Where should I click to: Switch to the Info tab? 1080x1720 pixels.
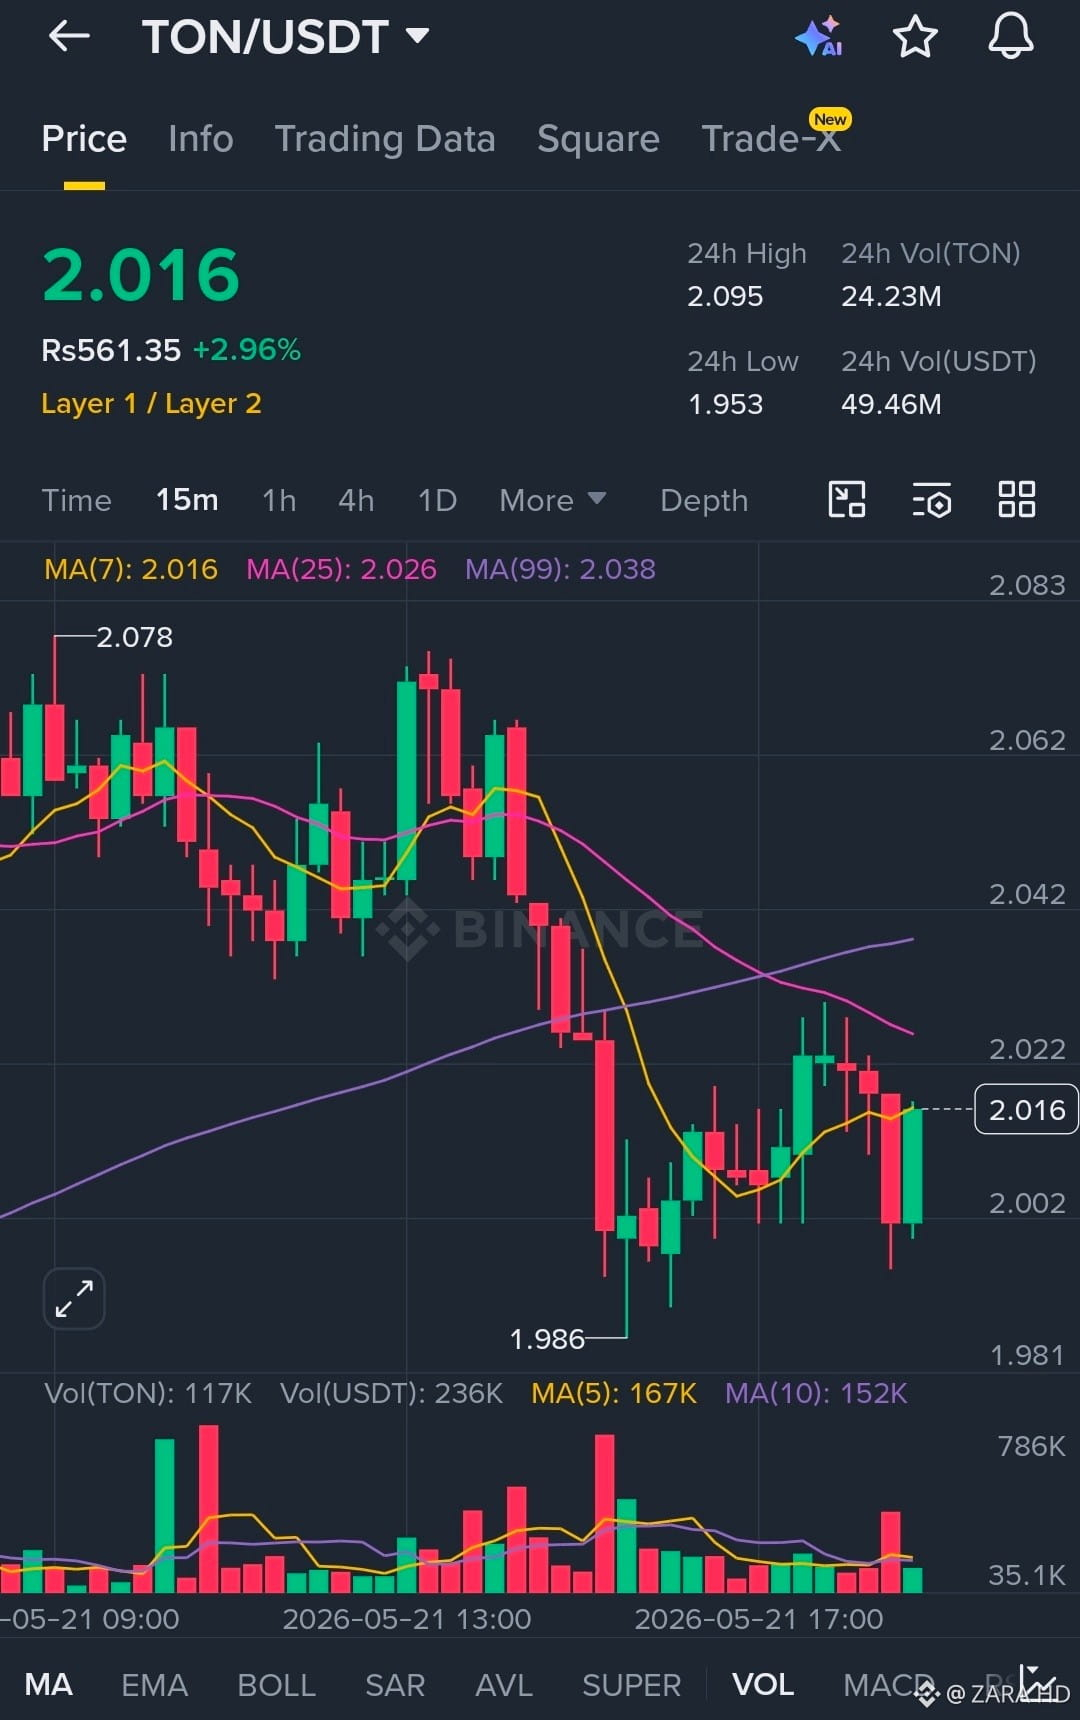coord(200,138)
